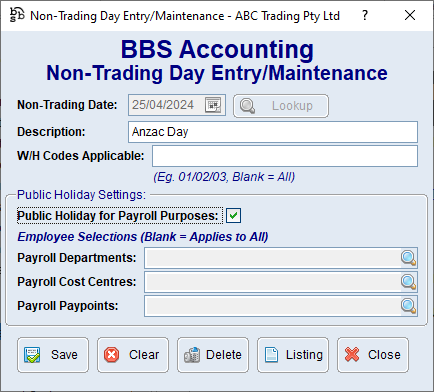Click inside the Payroll Departments text box
This screenshot has width=434, height=392.
click(273, 258)
